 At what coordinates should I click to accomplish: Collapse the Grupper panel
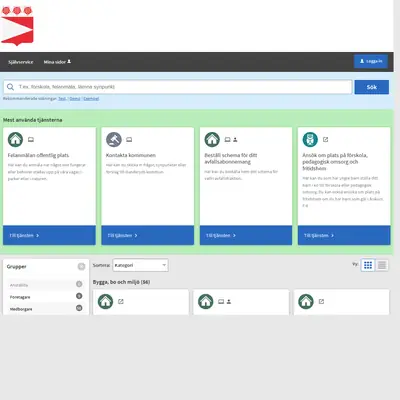81,266
